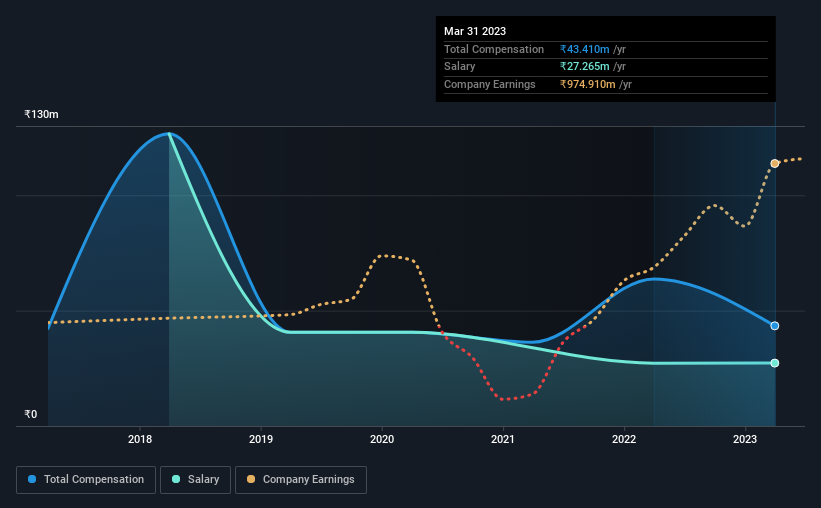821x508 pixels.
Task: Click the ₹27.265m salary value
Action: coord(584,67)
